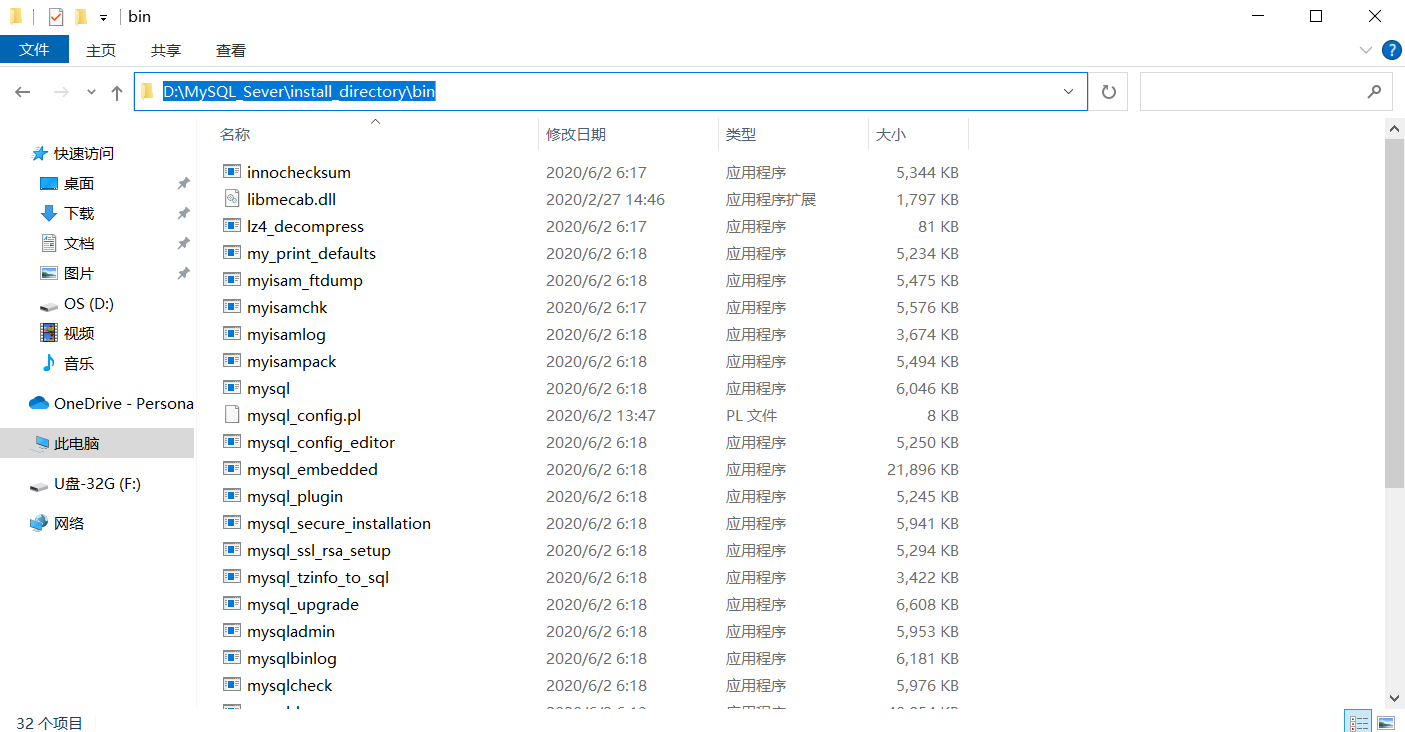Open the 共享 (Share) ribbon tab
1405x732 pixels.
click(166, 50)
